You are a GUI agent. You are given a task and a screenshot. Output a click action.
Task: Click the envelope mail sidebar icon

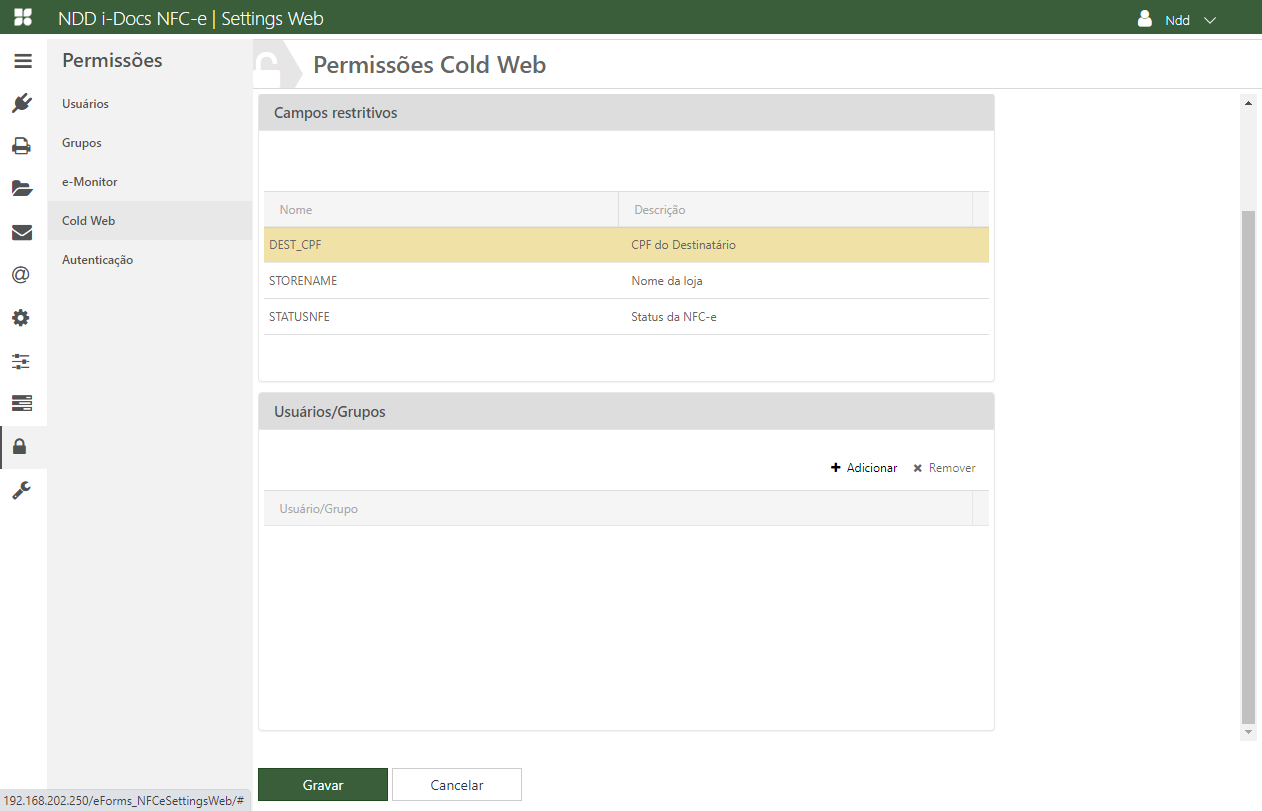coord(22,232)
